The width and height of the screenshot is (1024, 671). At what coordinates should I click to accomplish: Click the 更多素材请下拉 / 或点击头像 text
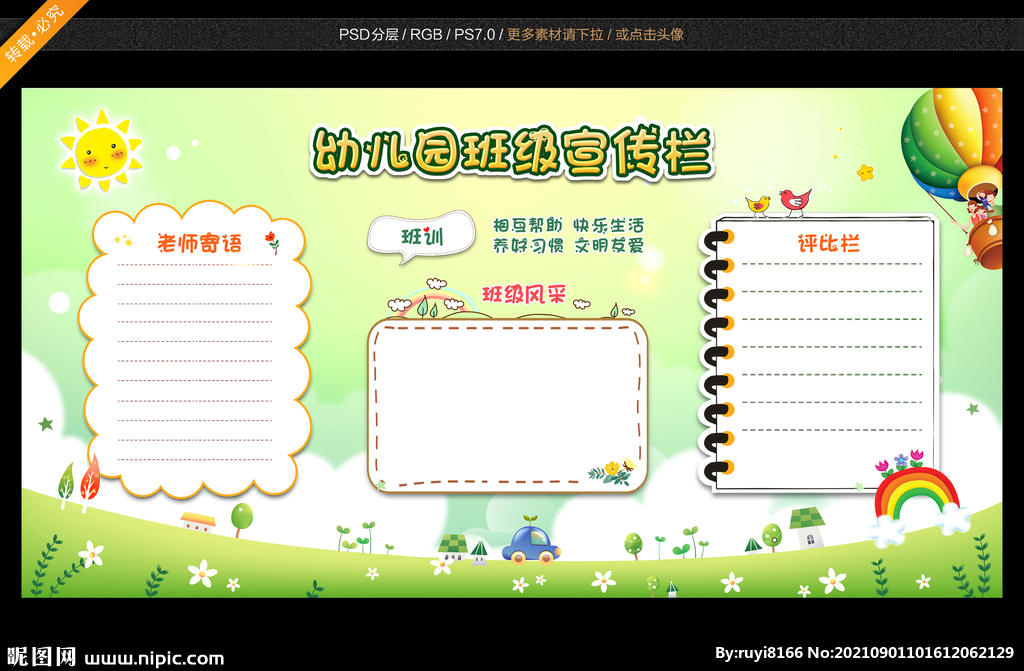click(595, 35)
